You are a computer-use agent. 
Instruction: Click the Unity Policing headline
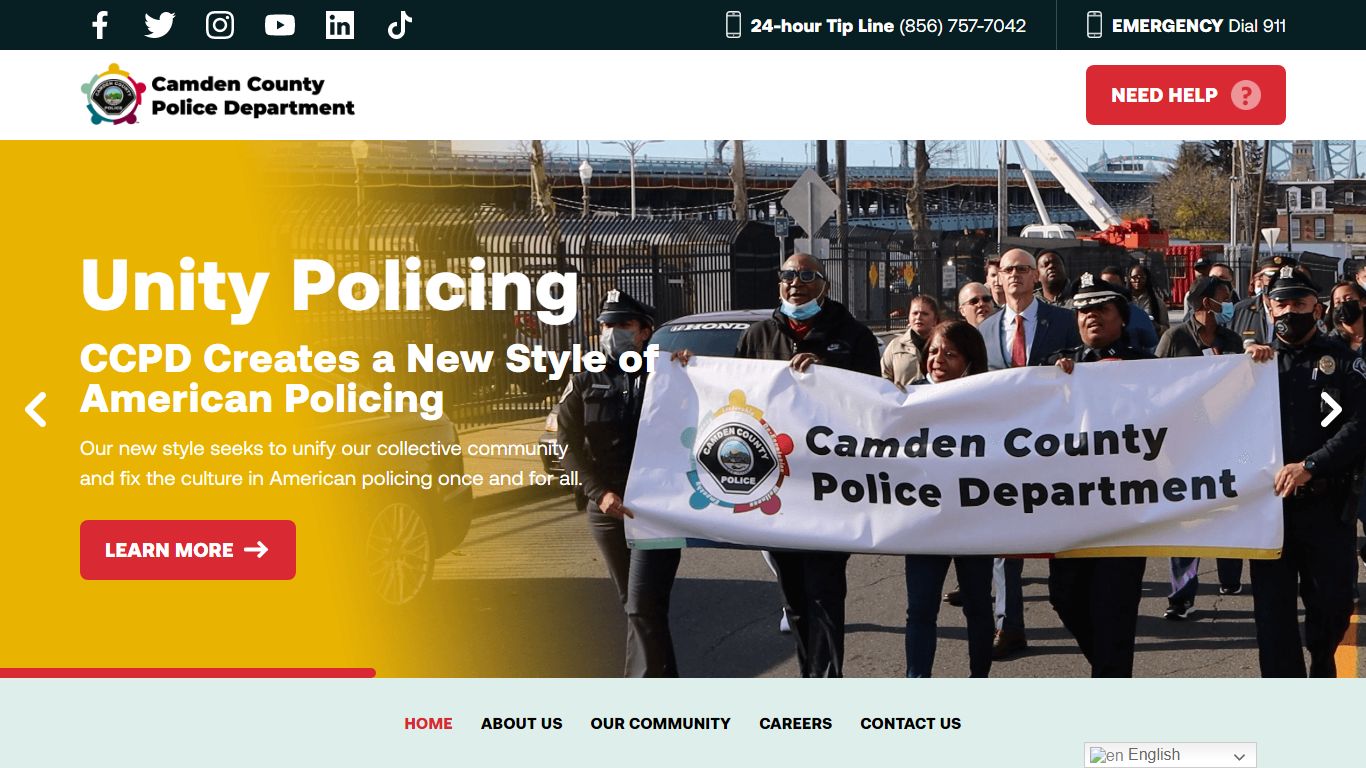pos(330,288)
